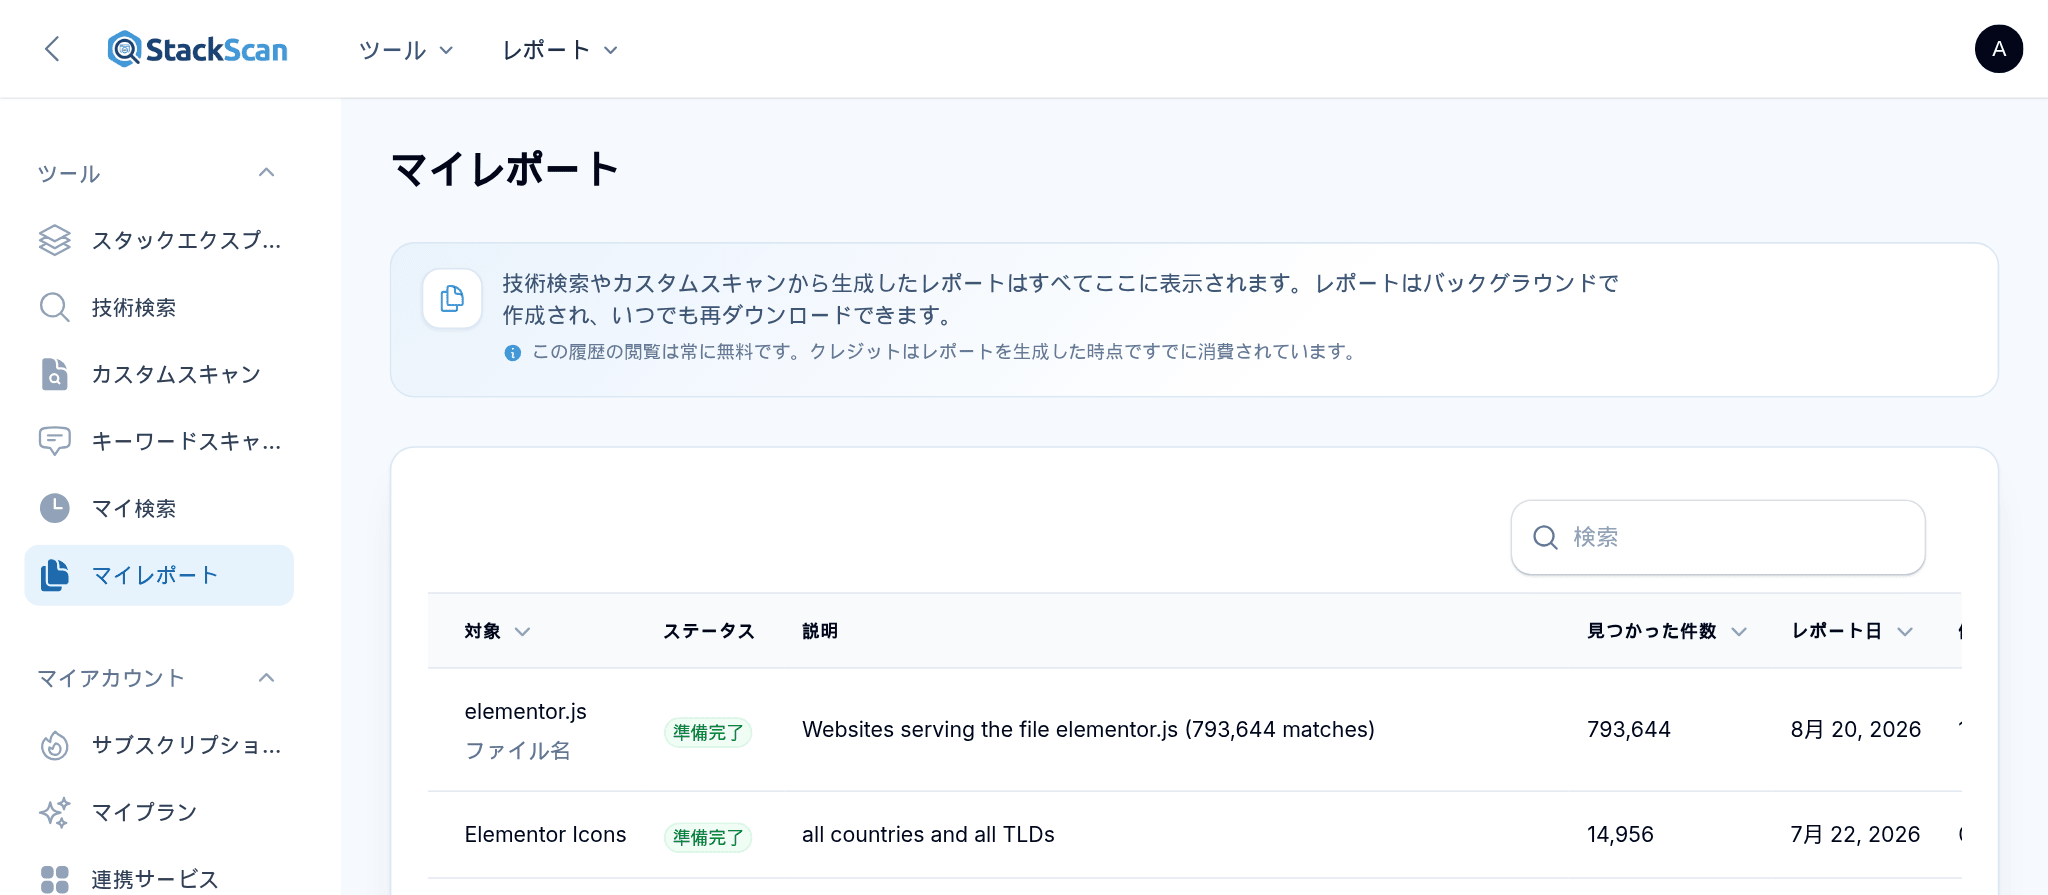
Task: Click 準備完了 badge in Elementor Icons row
Action: coord(708,837)
